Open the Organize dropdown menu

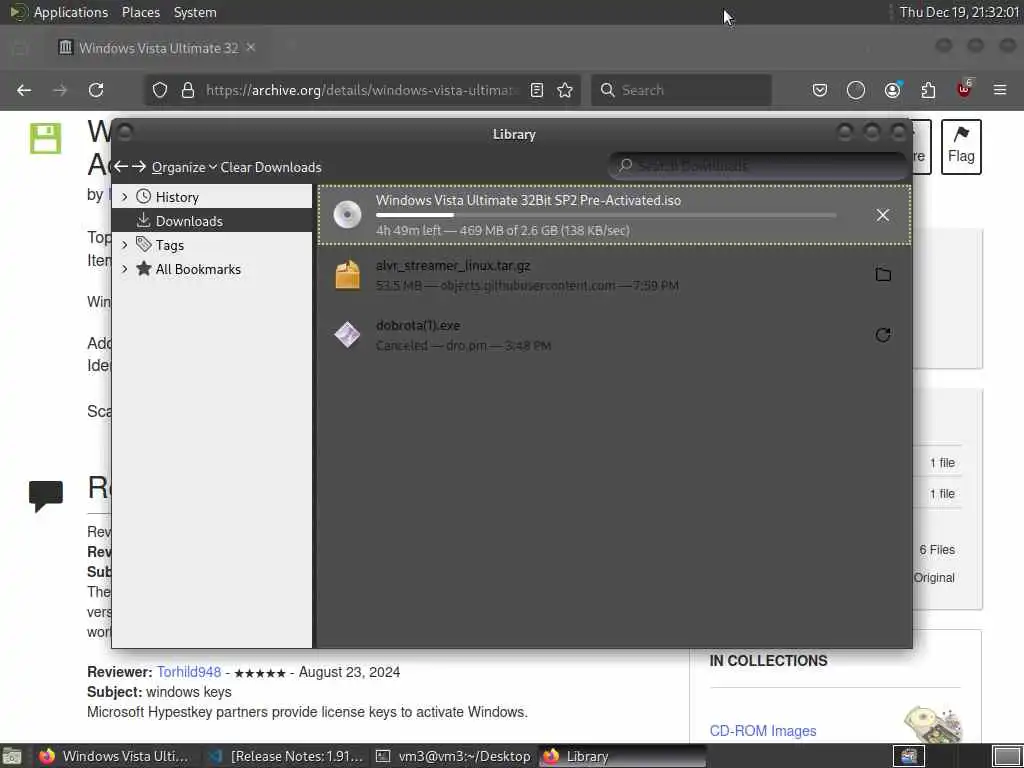pyautogui.click(x=184, y=167)
